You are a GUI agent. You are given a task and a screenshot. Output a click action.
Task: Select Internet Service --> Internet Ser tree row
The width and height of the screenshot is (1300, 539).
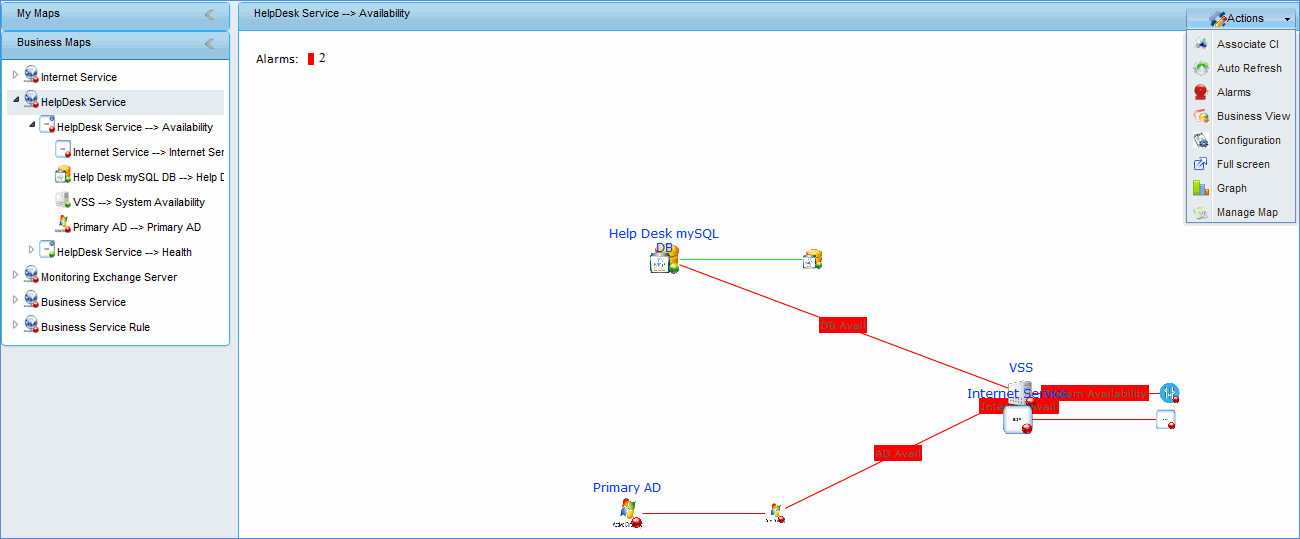148,152
